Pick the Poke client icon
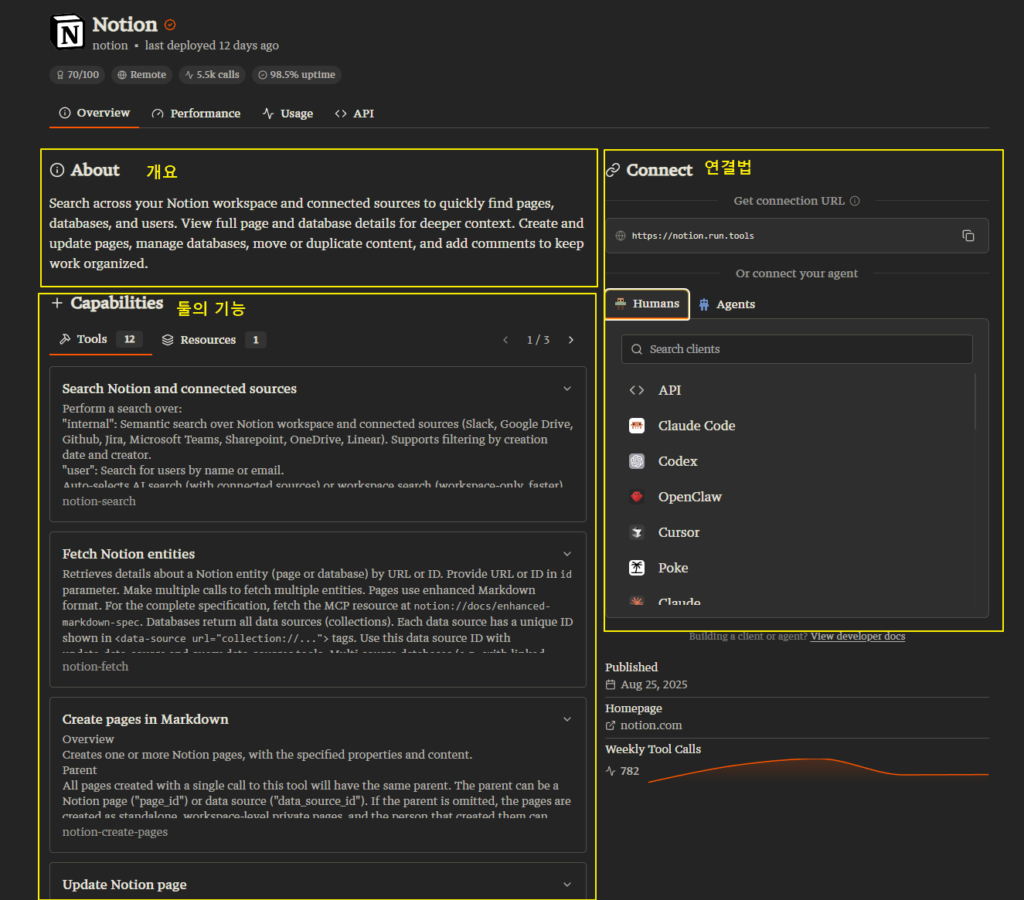Image resolution: width=1024 pixels, height=900 pixels. pyautogui.click(x=637, y=568)
